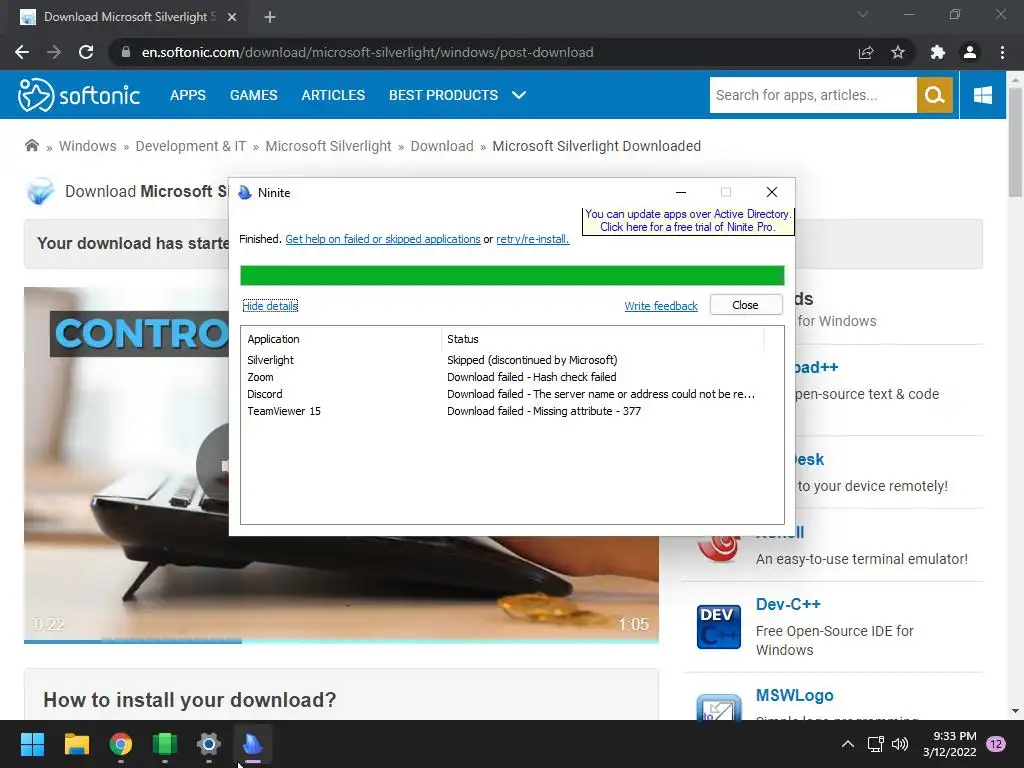Image resolution: width=1024 pixels, height=768 pixels.
Task: Click the orange search magnifier button
Action: [935, 95]
